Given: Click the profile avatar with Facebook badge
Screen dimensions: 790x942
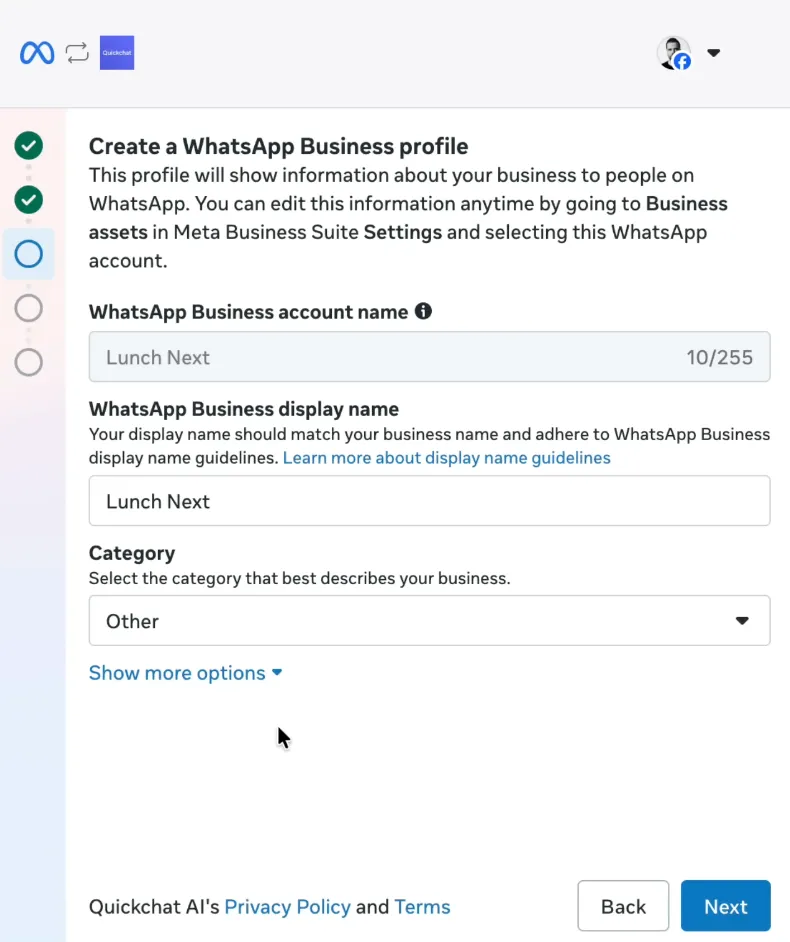Looking at the screenshot, I should (674, 53).
